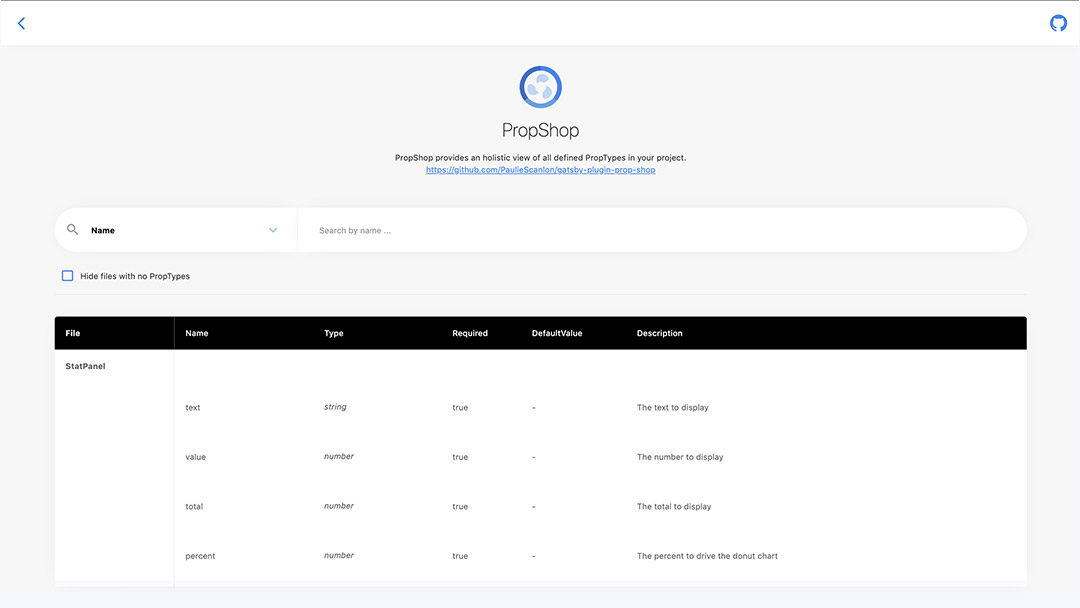Select the StatPanel file row
Image resolution: width=1080 pixels, height=608 pixels.
85,366
